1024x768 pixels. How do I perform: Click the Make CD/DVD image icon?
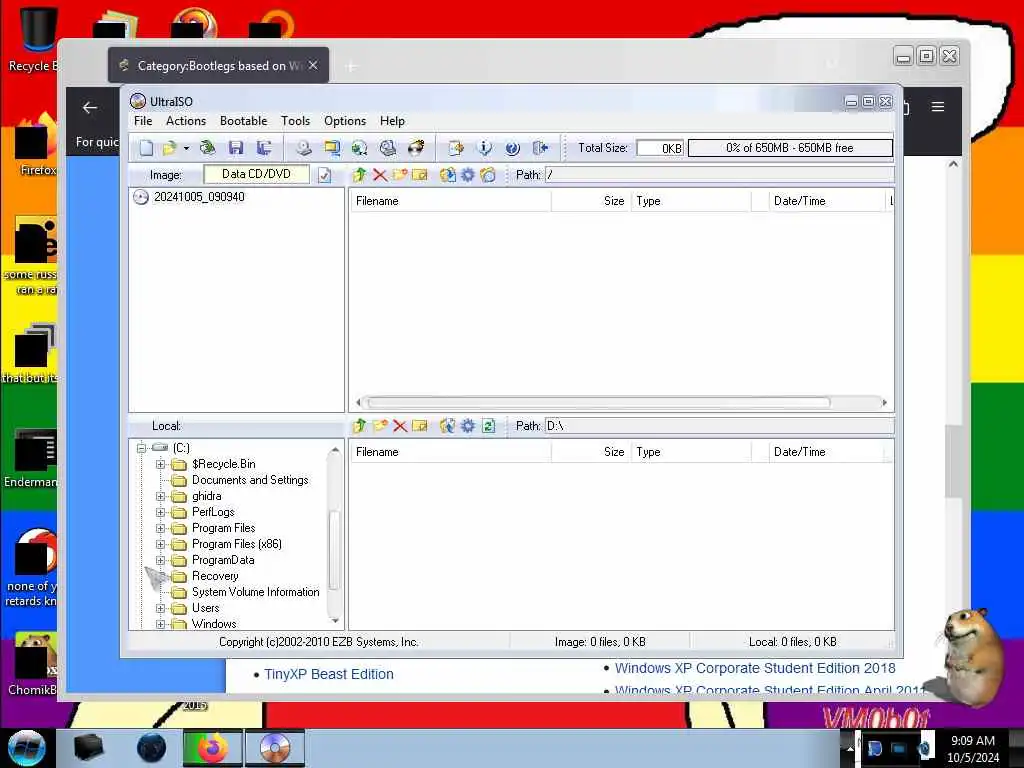304,148
